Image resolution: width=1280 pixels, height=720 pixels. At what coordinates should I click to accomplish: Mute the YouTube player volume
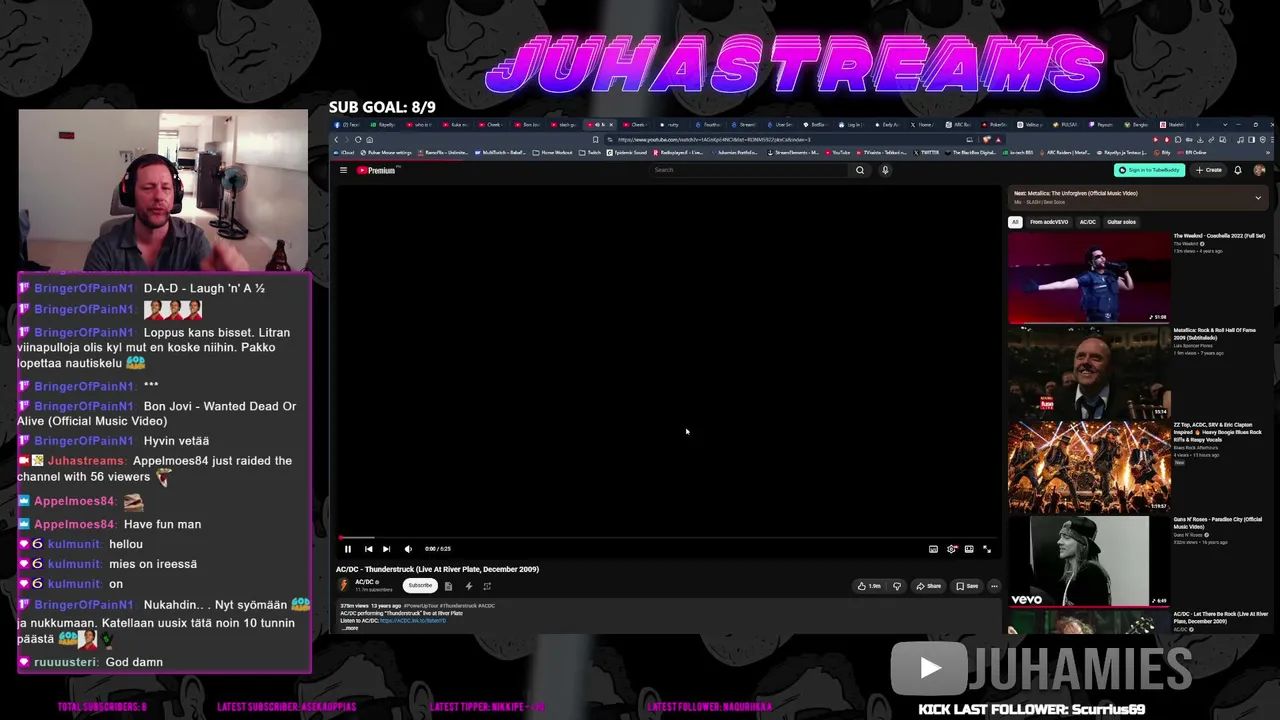[408, 549]
